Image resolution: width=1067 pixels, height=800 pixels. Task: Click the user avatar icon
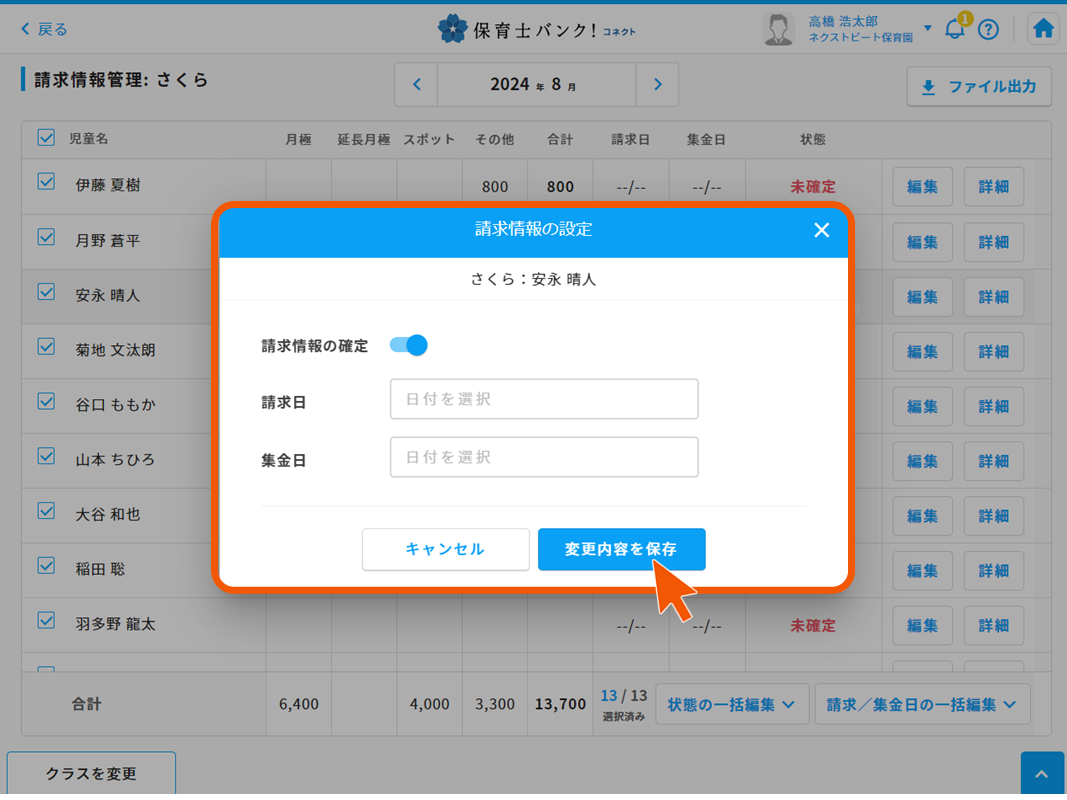778,29
